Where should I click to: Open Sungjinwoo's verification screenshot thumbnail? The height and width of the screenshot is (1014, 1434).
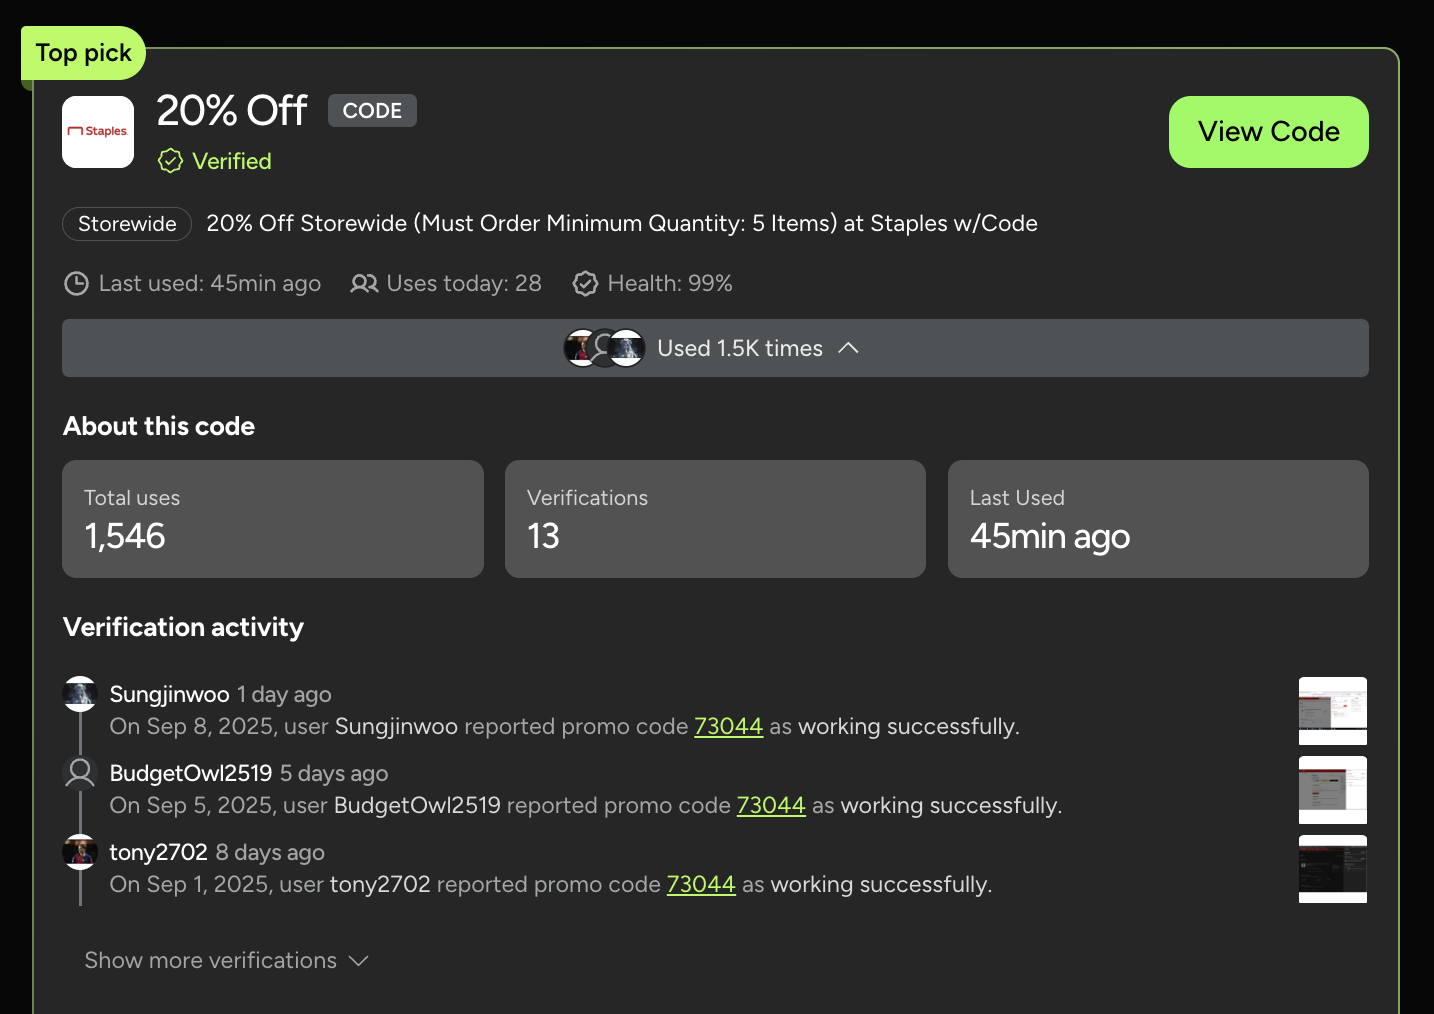point(1333,711)
